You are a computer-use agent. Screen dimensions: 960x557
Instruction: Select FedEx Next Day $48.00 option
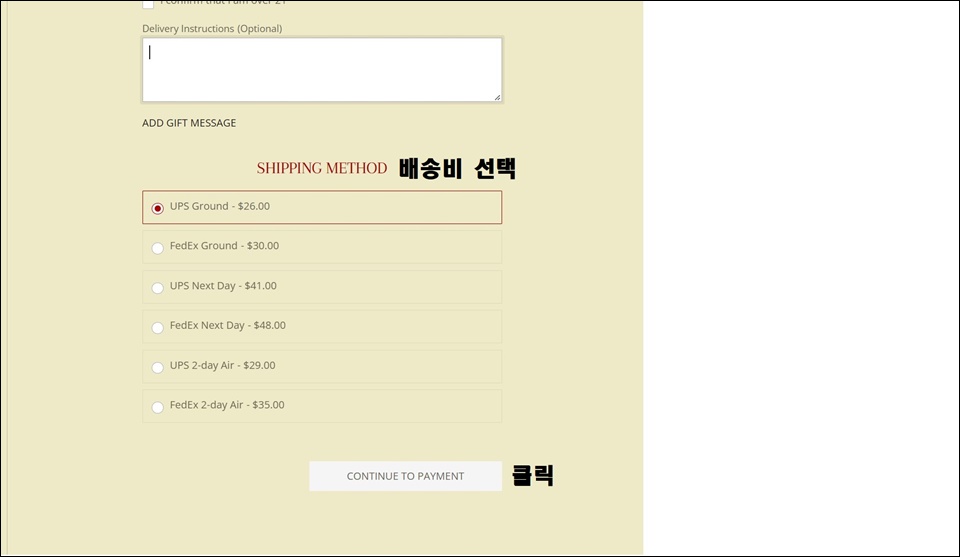[322, 326]
